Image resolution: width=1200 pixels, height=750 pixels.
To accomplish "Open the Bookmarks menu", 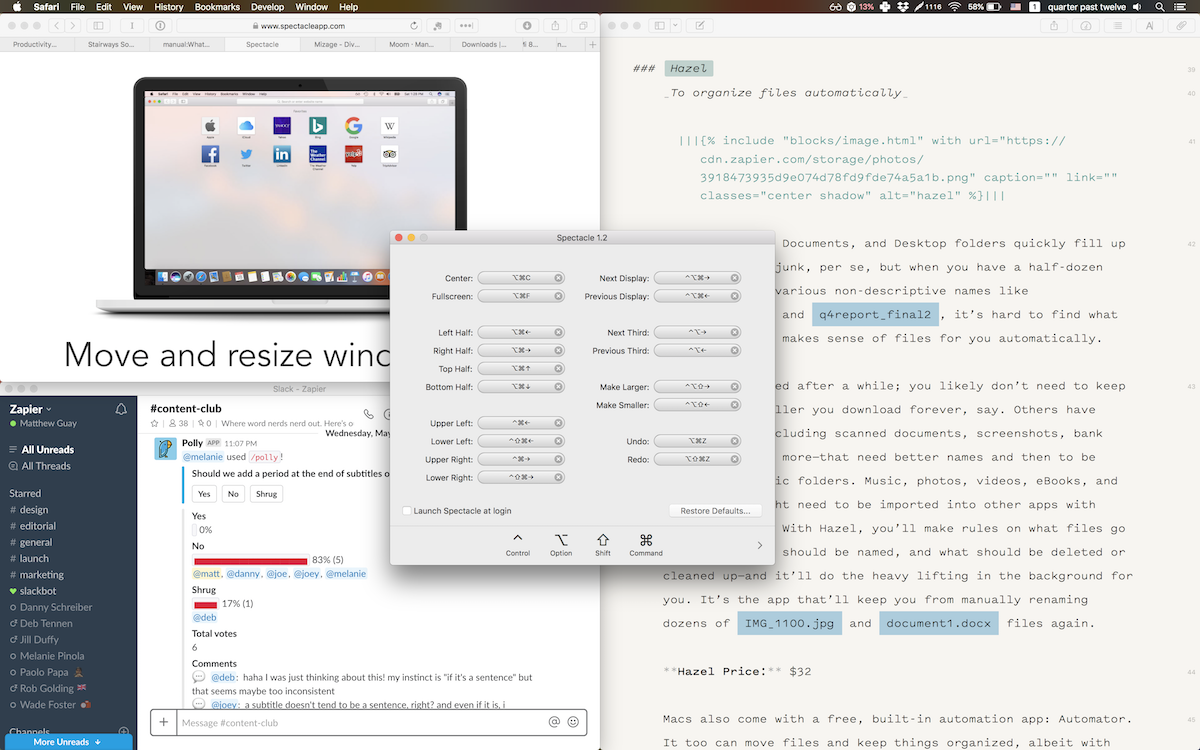I will tap(216, 6).
